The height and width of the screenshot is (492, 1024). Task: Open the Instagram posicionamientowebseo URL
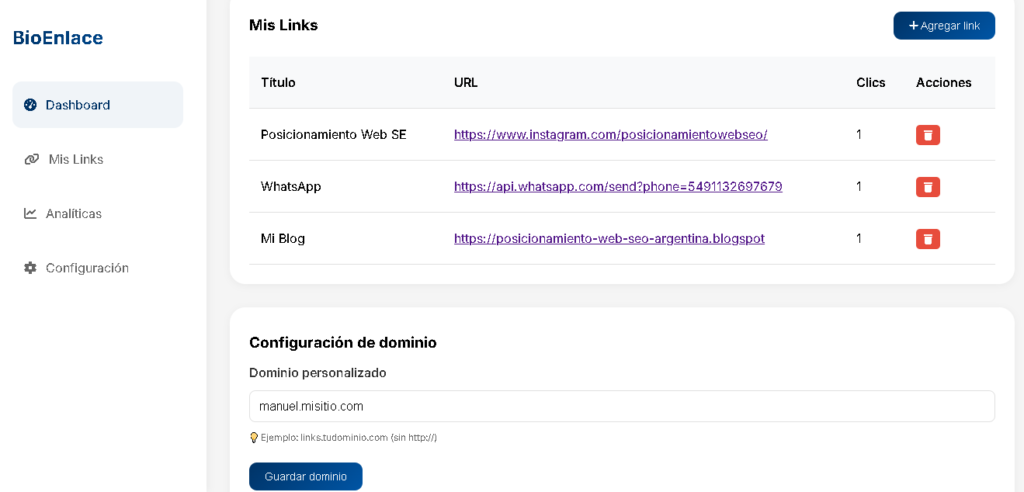coord(611,135)
